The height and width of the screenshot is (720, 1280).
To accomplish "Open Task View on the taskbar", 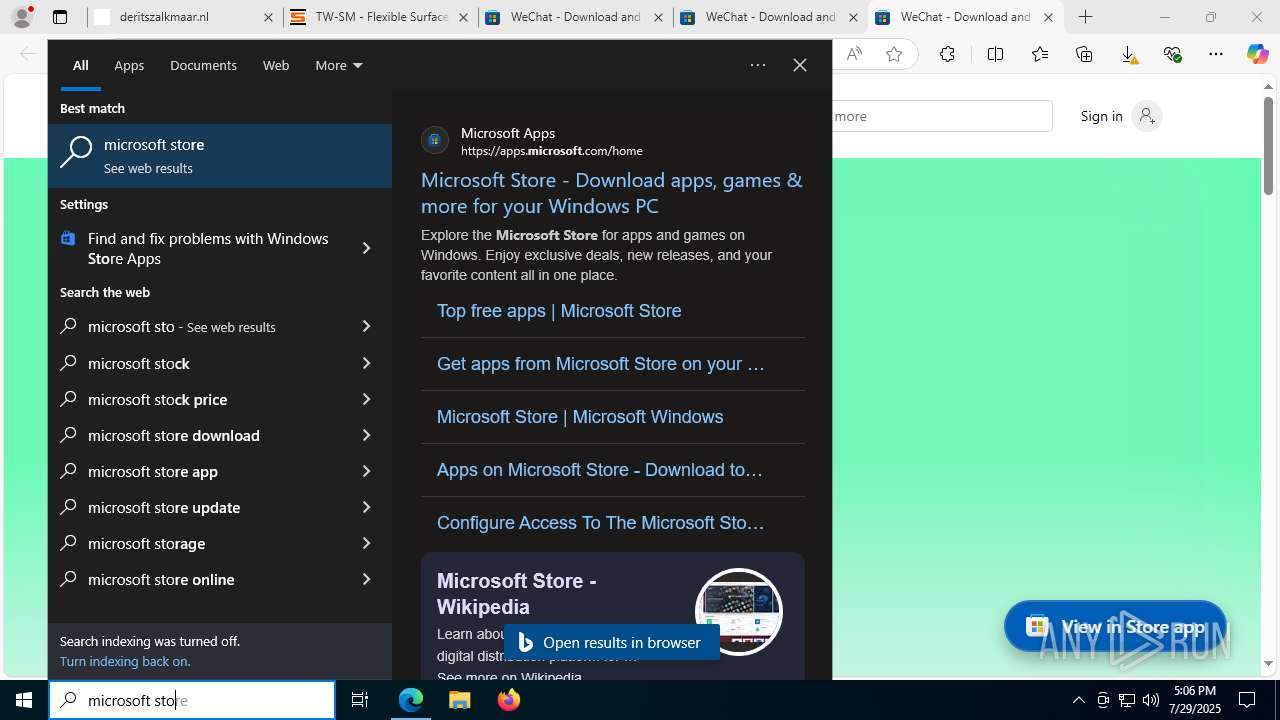I will (x=360, y=700).
